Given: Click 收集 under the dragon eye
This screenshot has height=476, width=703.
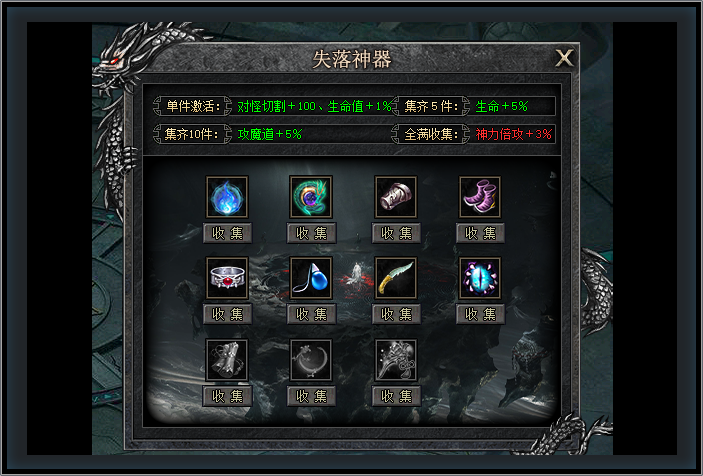Looking at the screenshot, I should (x=481, y=314).
